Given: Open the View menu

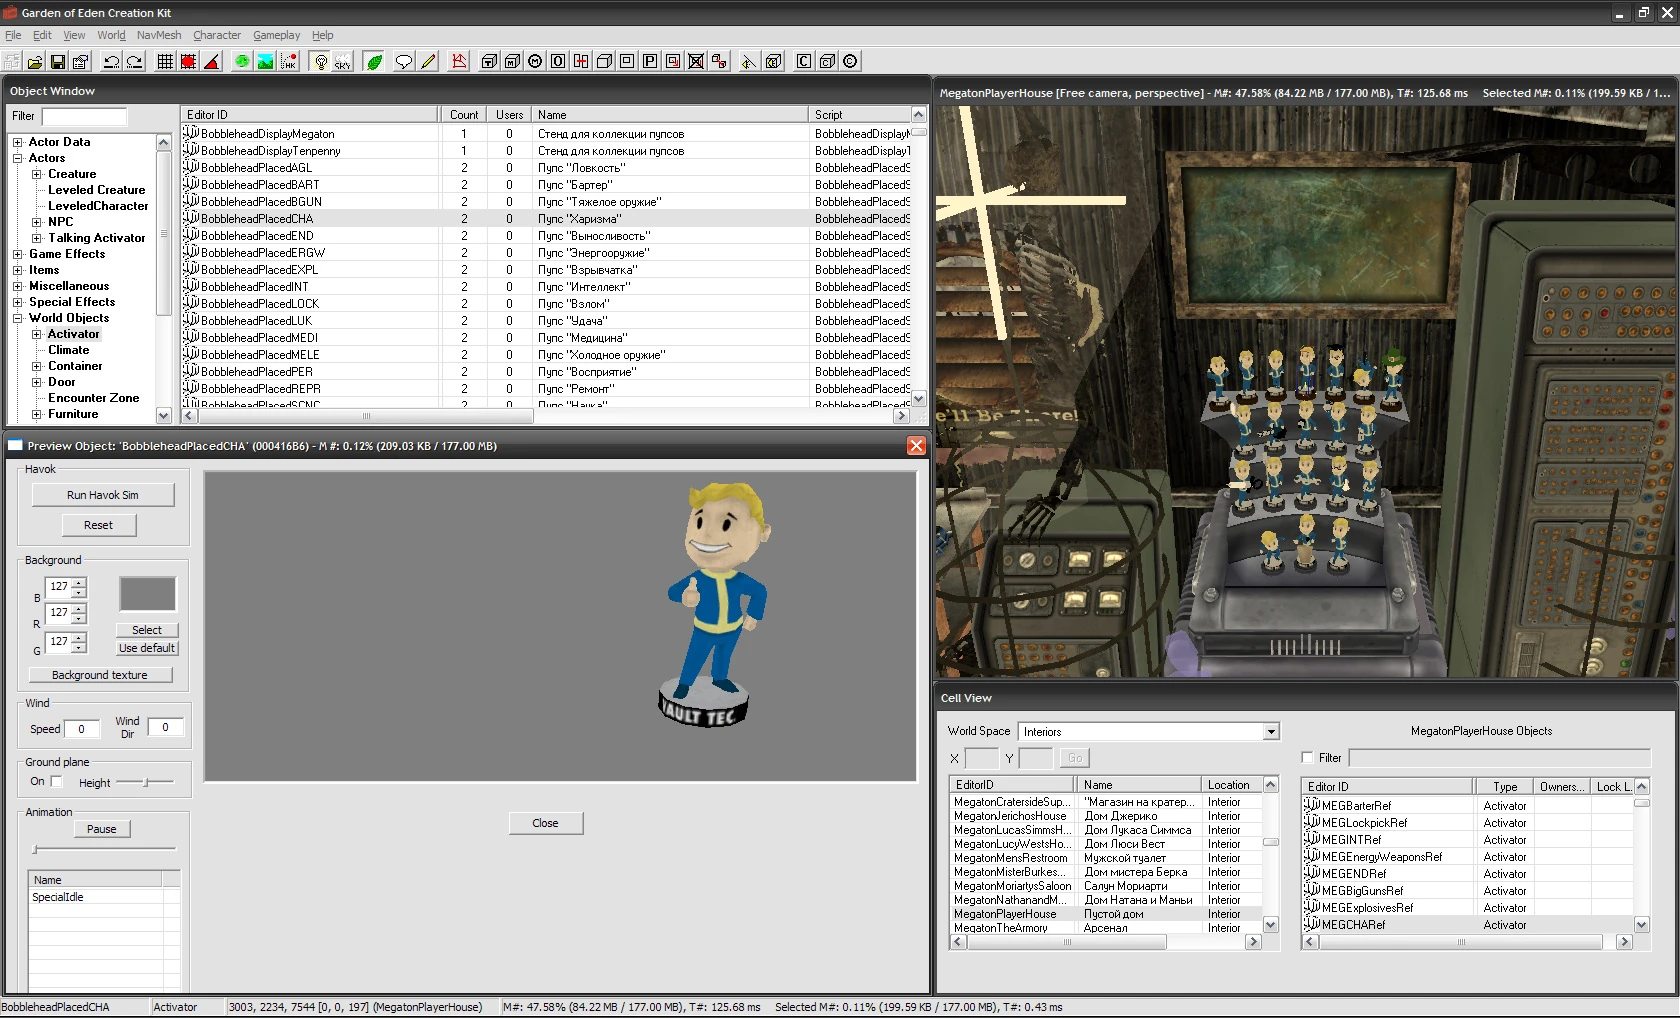Looking at the screenshot, I should point(74,35).
